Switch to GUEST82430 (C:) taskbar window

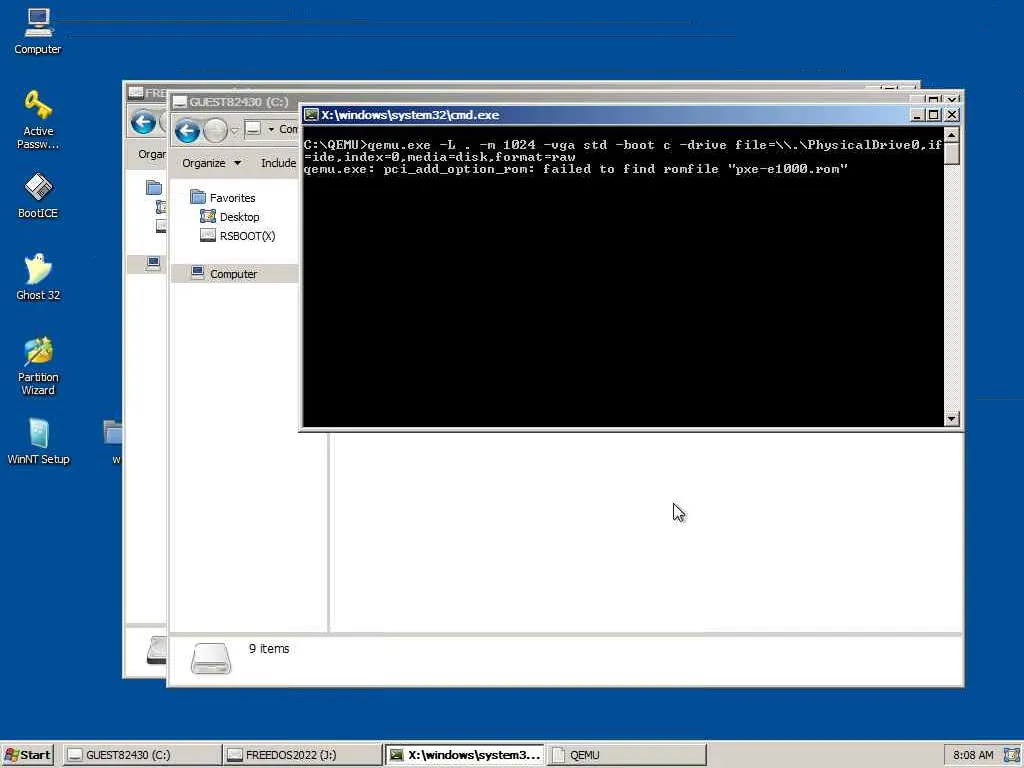[x=142, y=755]
